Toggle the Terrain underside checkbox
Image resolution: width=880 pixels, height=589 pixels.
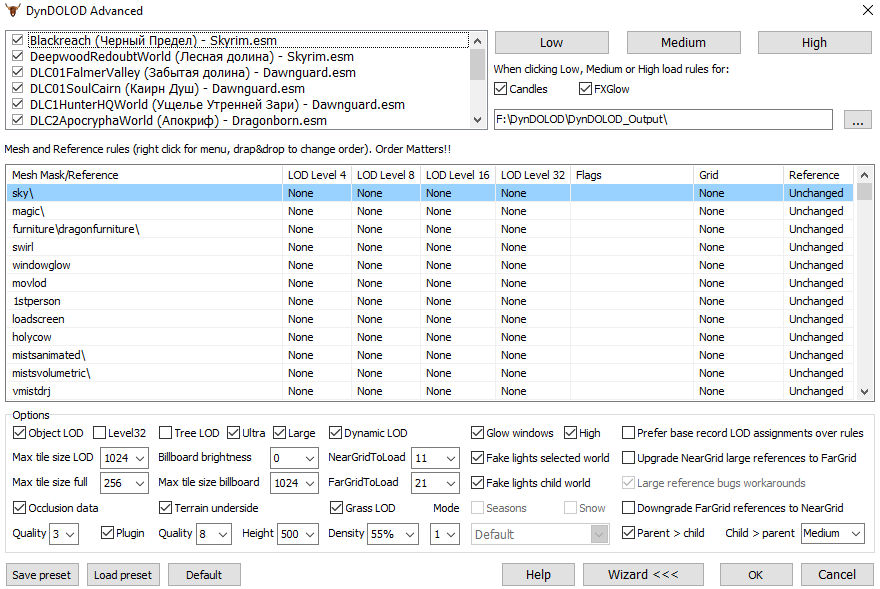coord(165,508)
